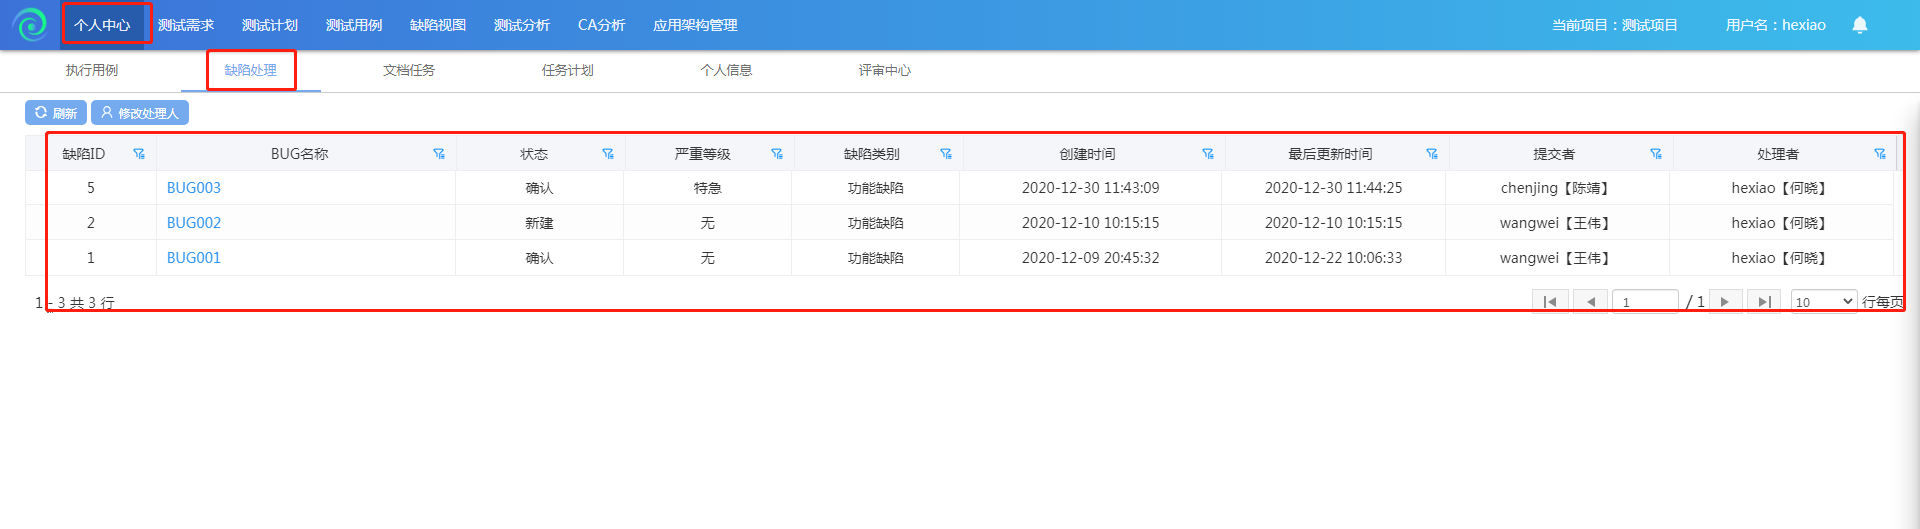Click submitter chenjing【陈靖】 cell

point(1557,188)
